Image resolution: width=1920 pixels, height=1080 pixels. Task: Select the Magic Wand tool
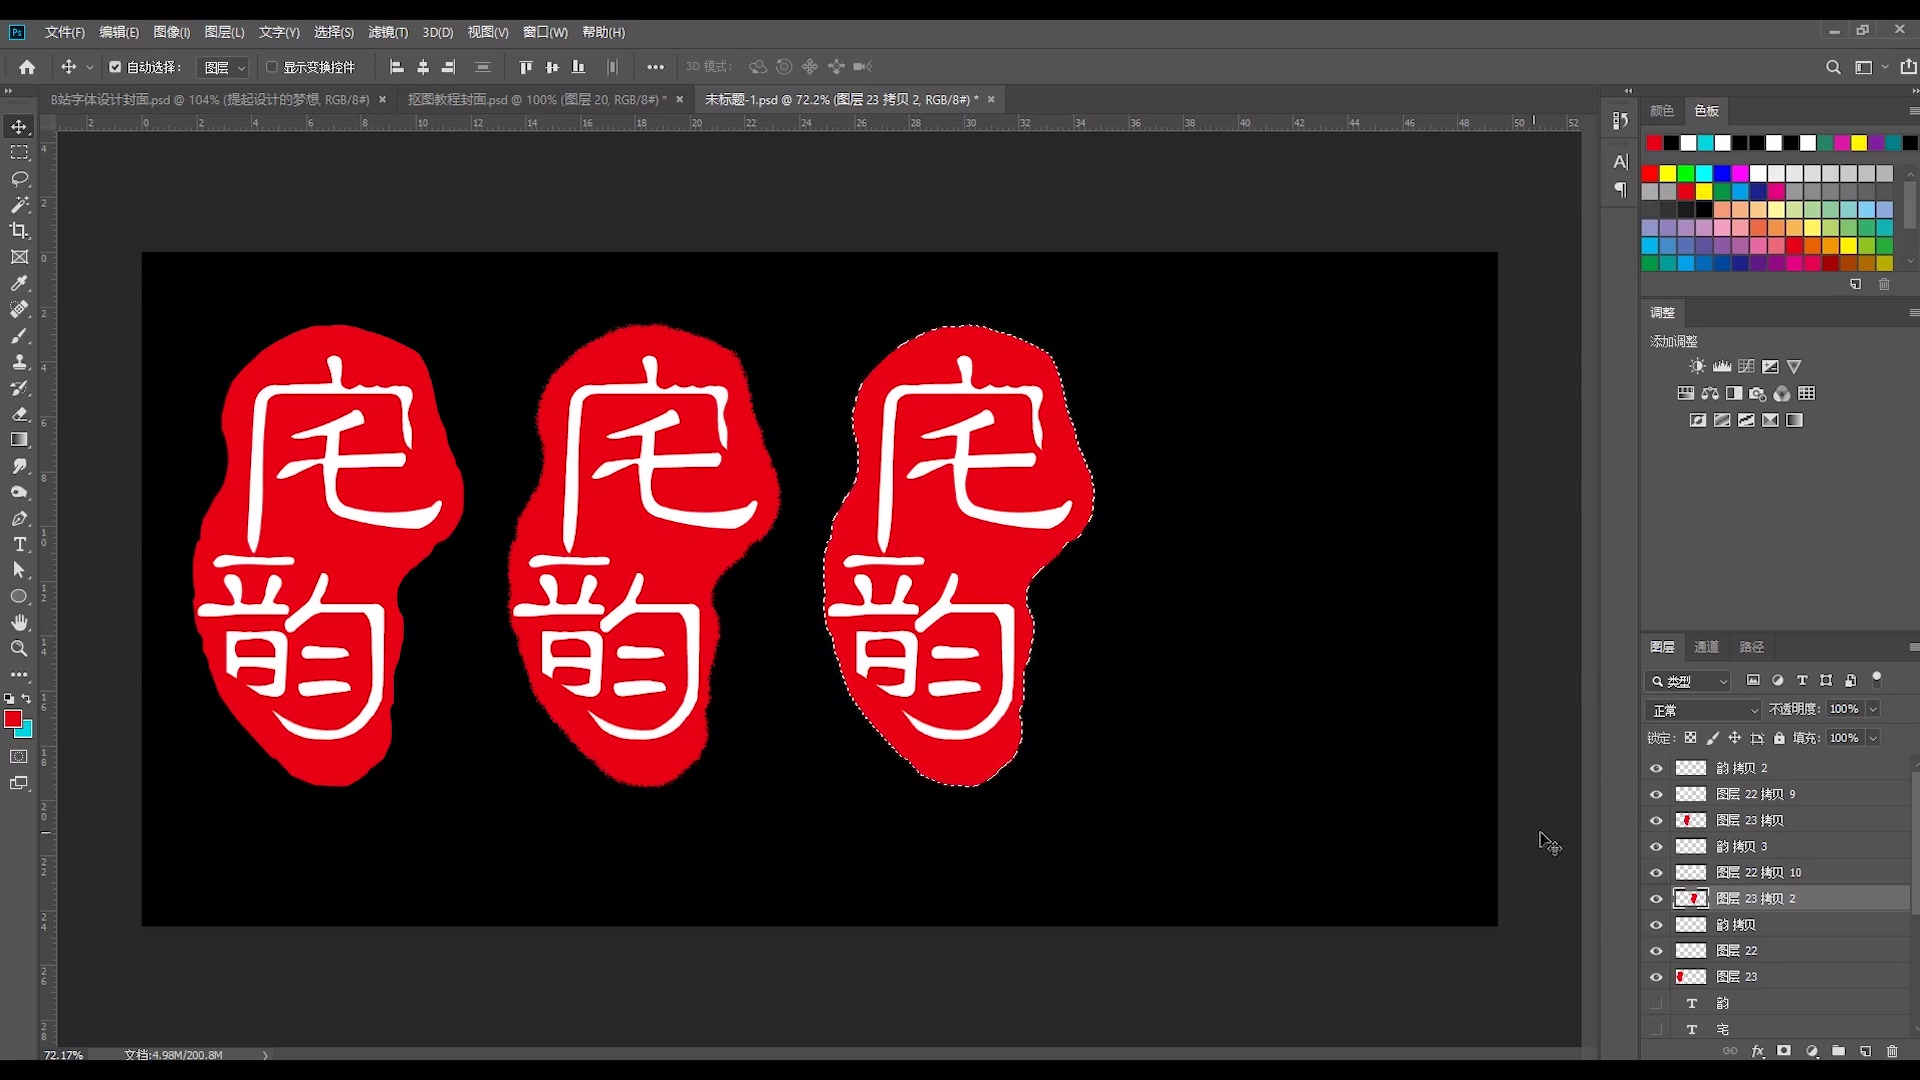click(x=19, y=205)
